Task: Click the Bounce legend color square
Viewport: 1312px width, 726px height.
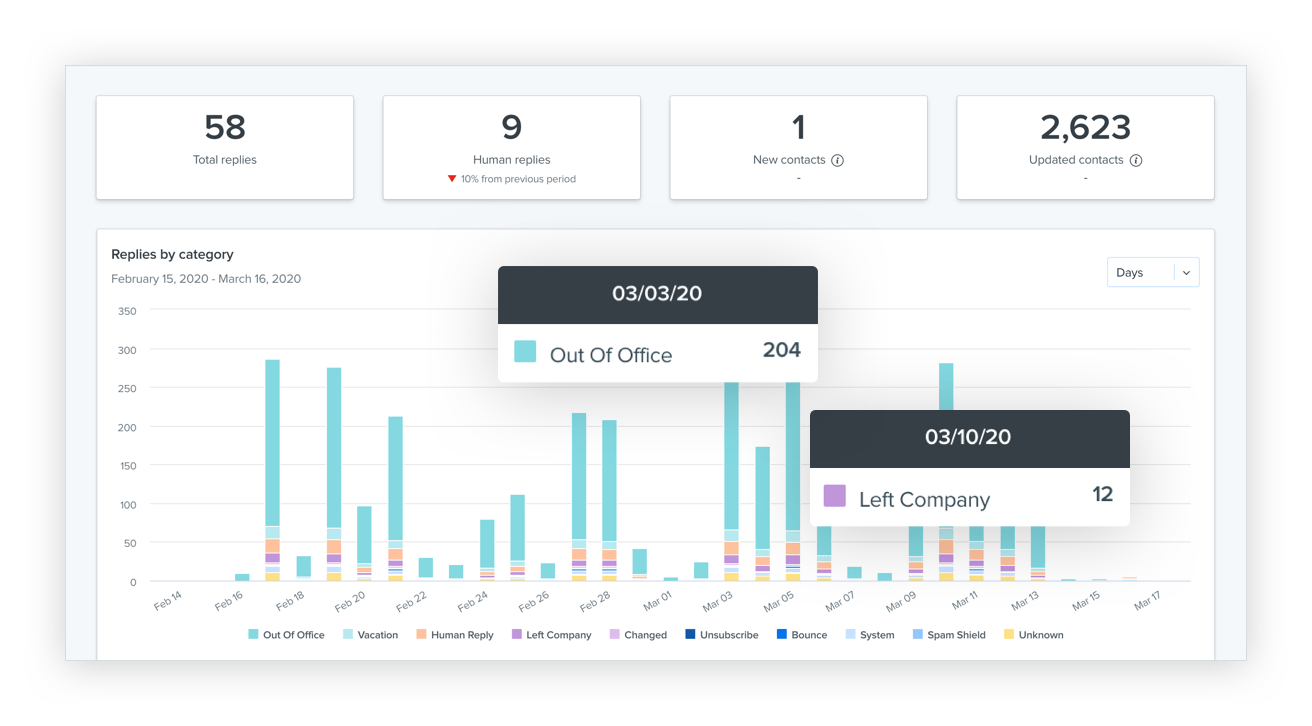Action: 782,634
